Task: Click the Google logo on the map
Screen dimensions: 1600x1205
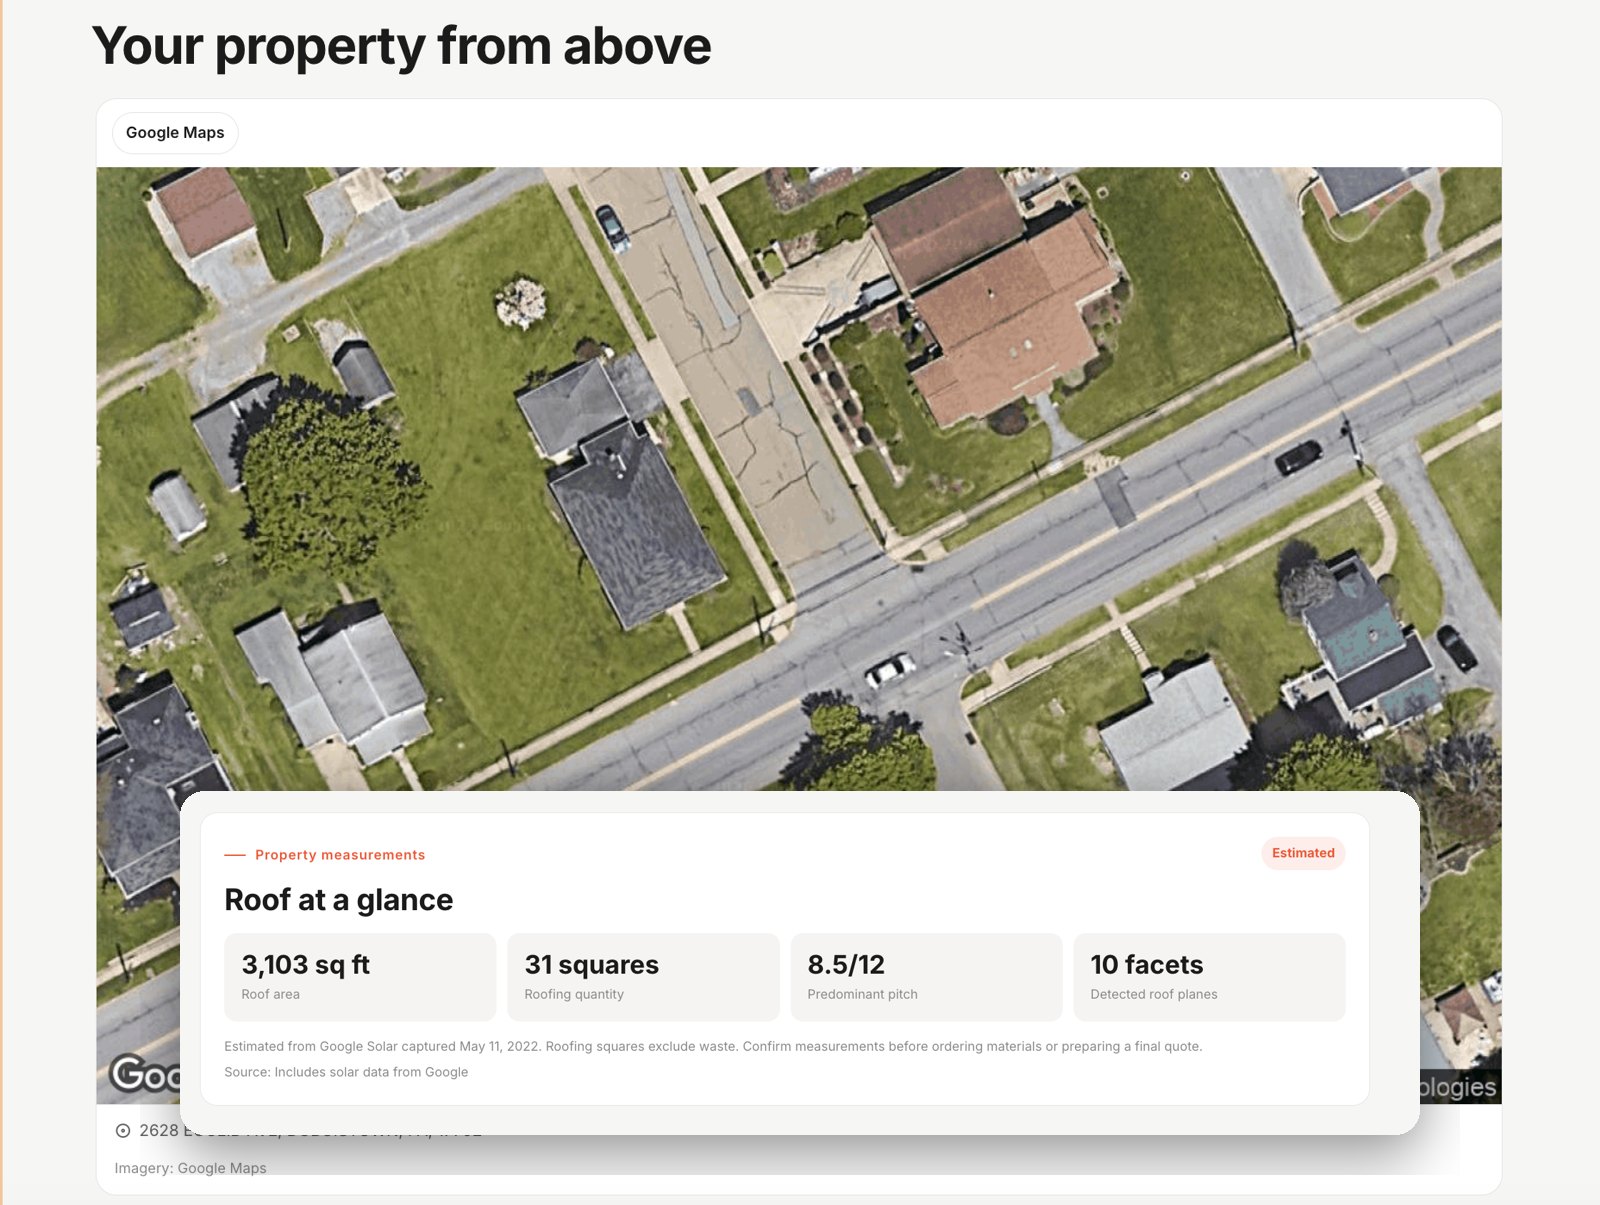Action: (x=146, y=1075)
